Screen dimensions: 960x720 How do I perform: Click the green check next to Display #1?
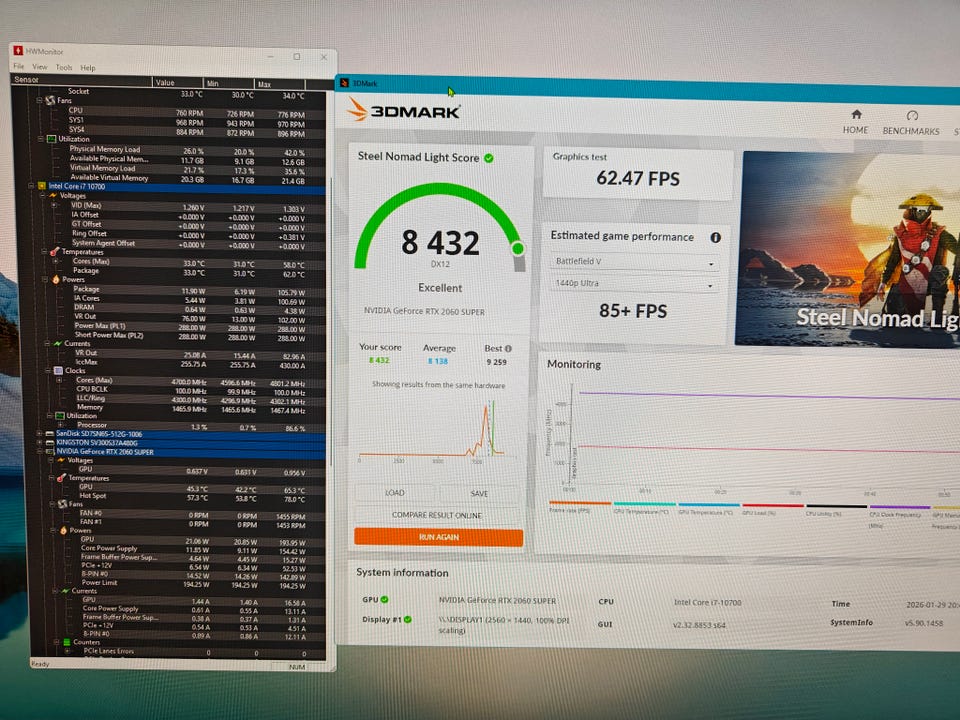pos(408,620)
